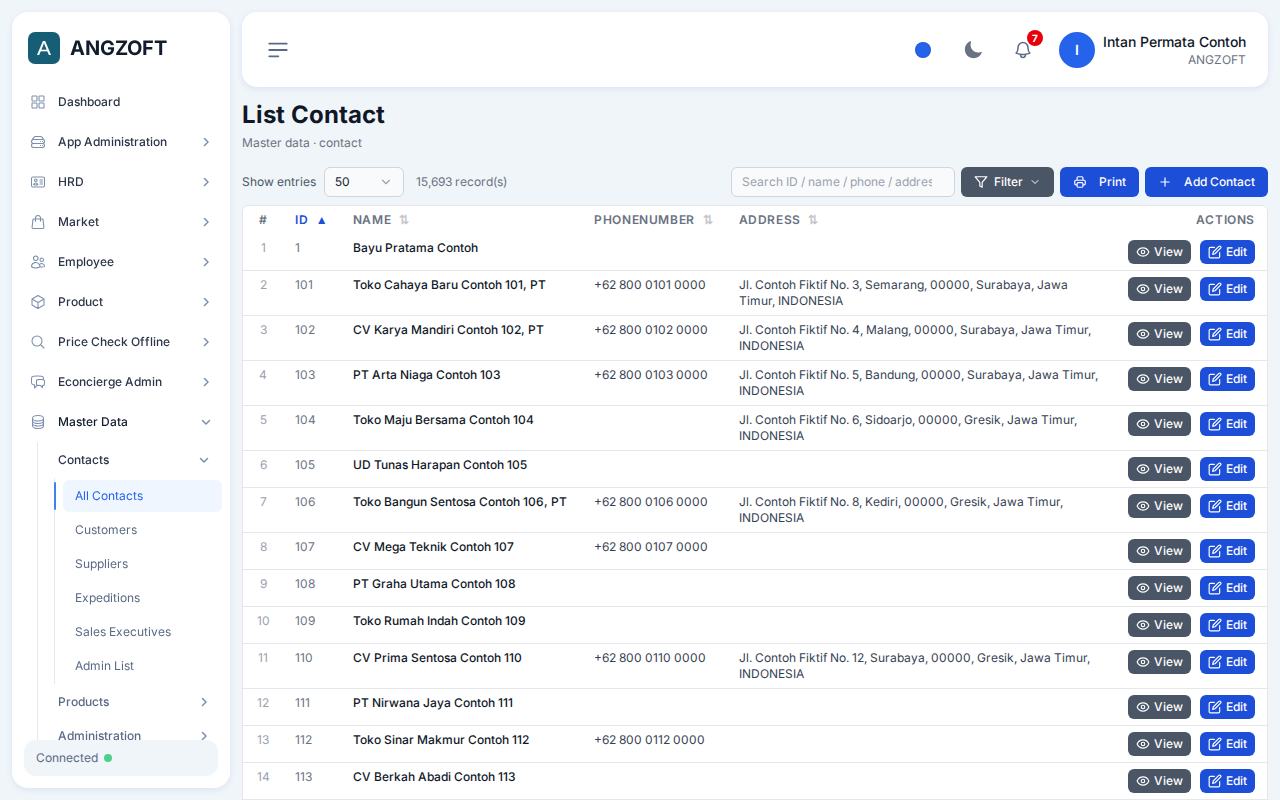The image size is (1280, 800).
Task: Click the Print button
Action: pos(1099,182)
